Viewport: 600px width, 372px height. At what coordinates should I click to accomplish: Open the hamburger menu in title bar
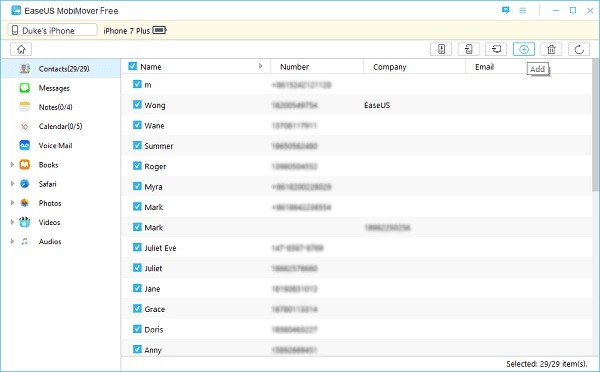[x=522, y=10]
